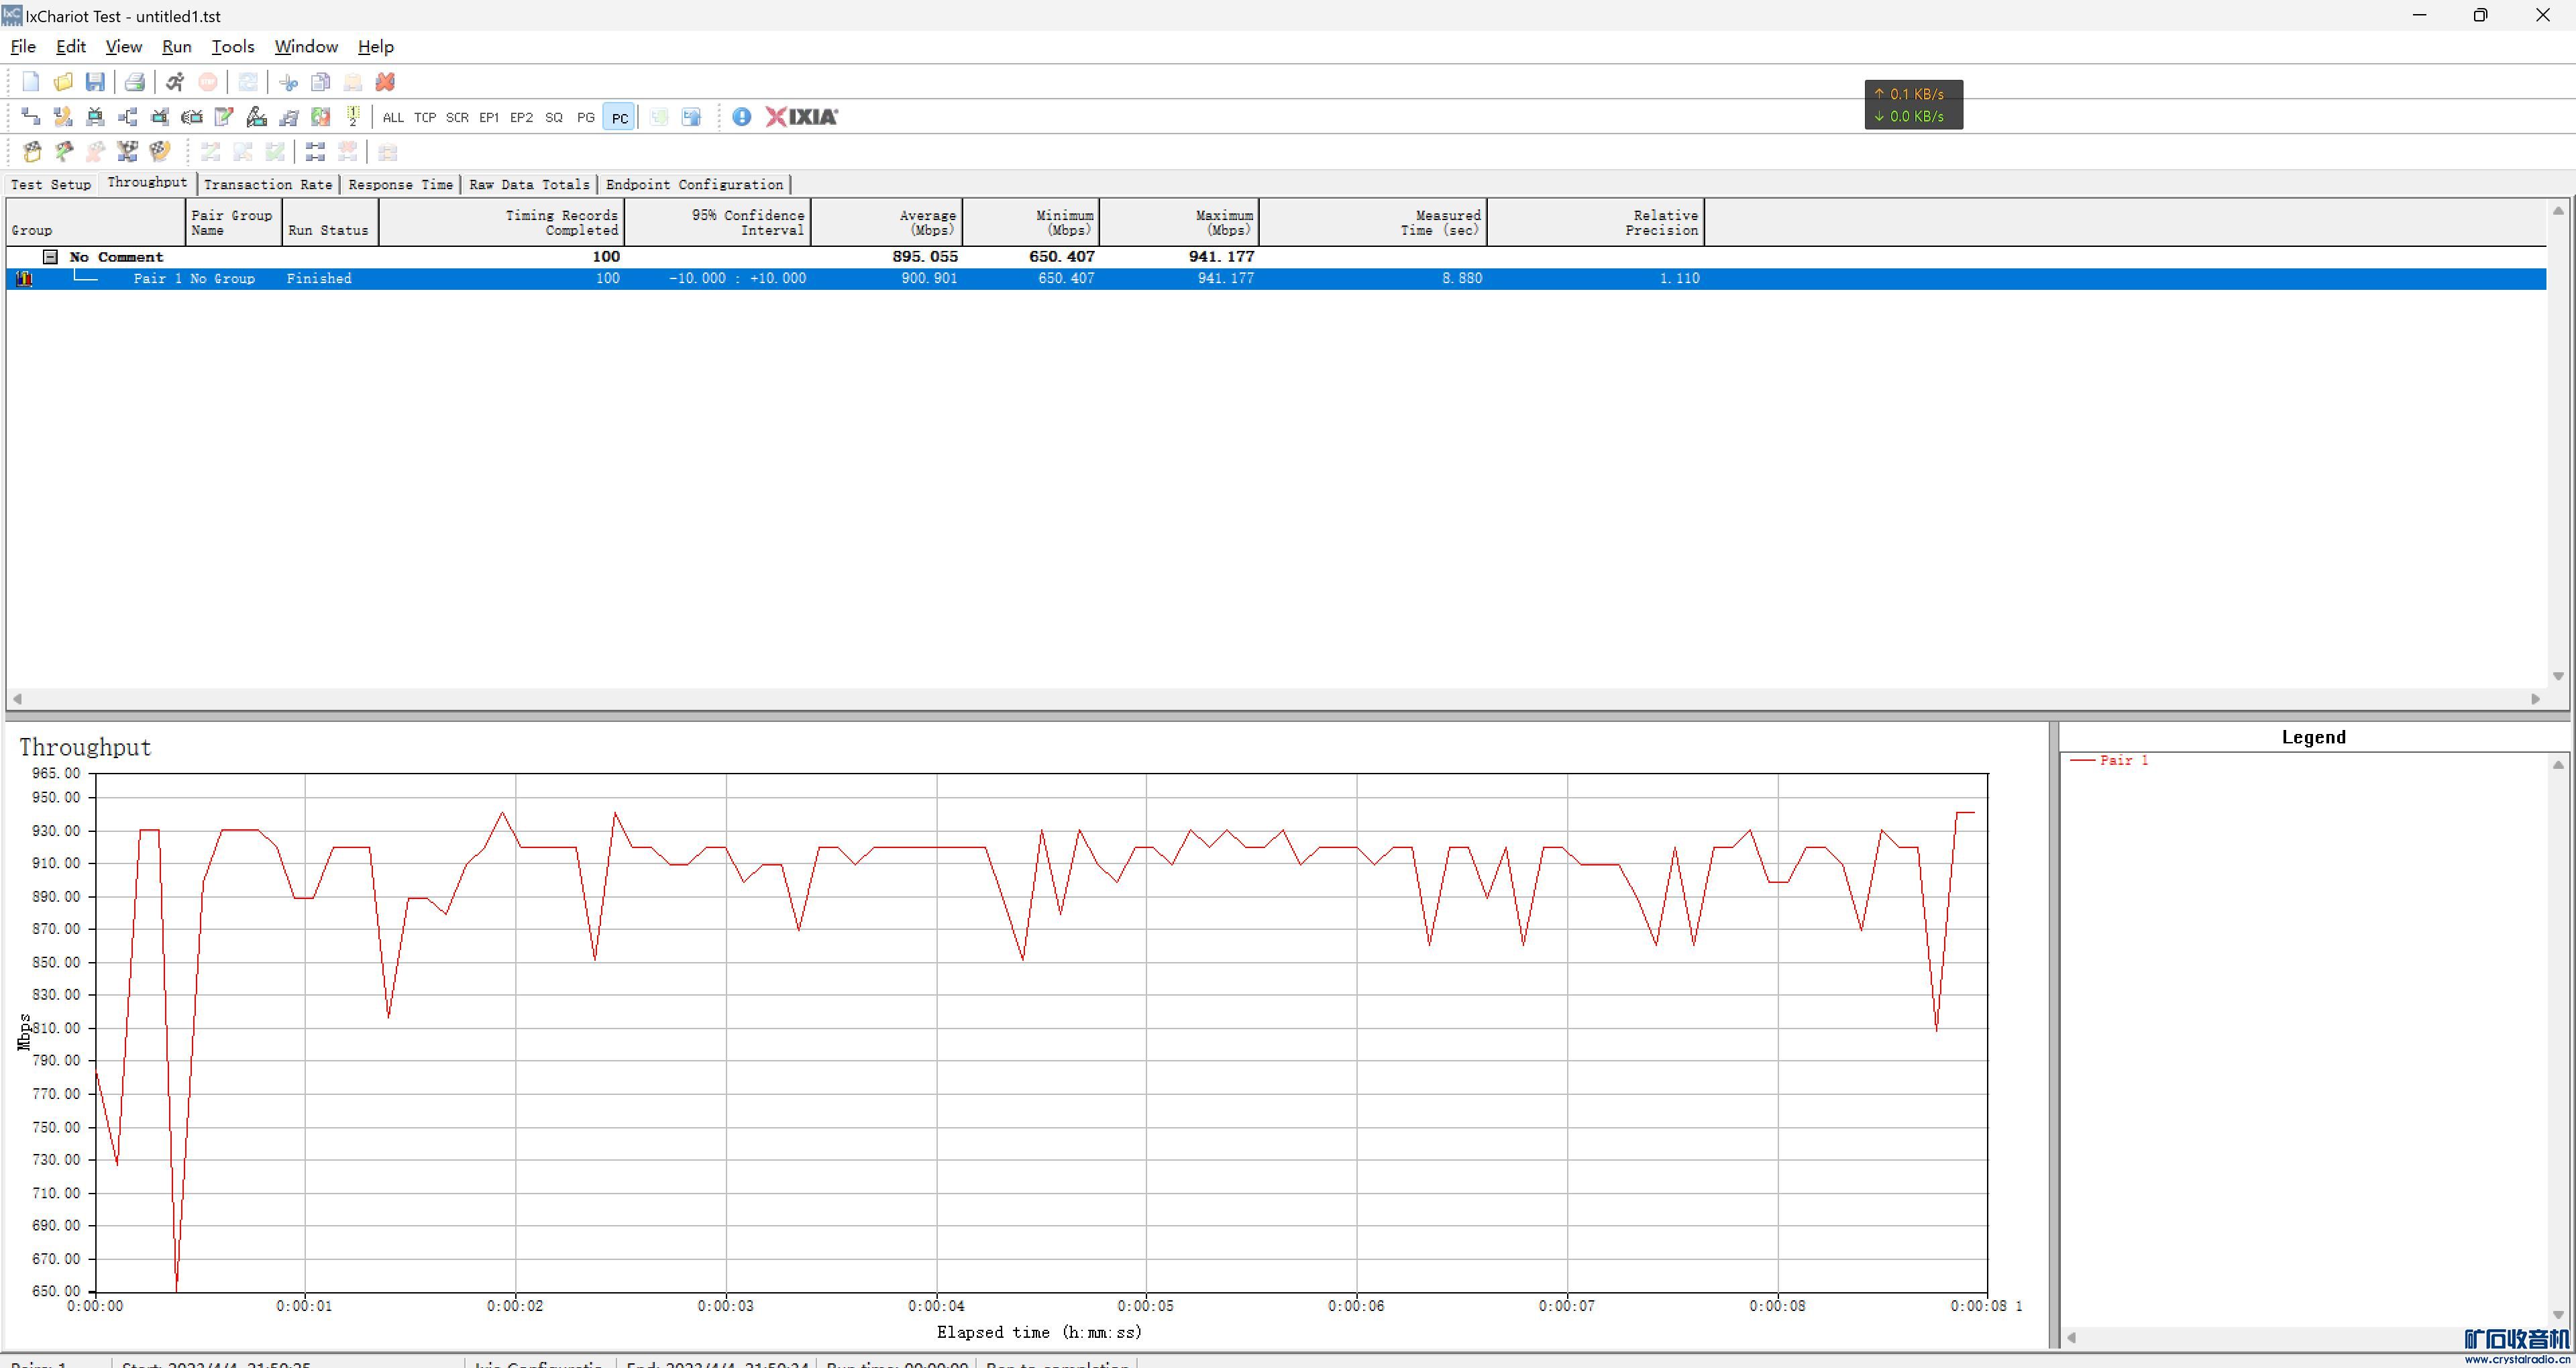Screen dimensions: 2576x1368
Task: Click the Save file floppy icon
Action: 95,82
